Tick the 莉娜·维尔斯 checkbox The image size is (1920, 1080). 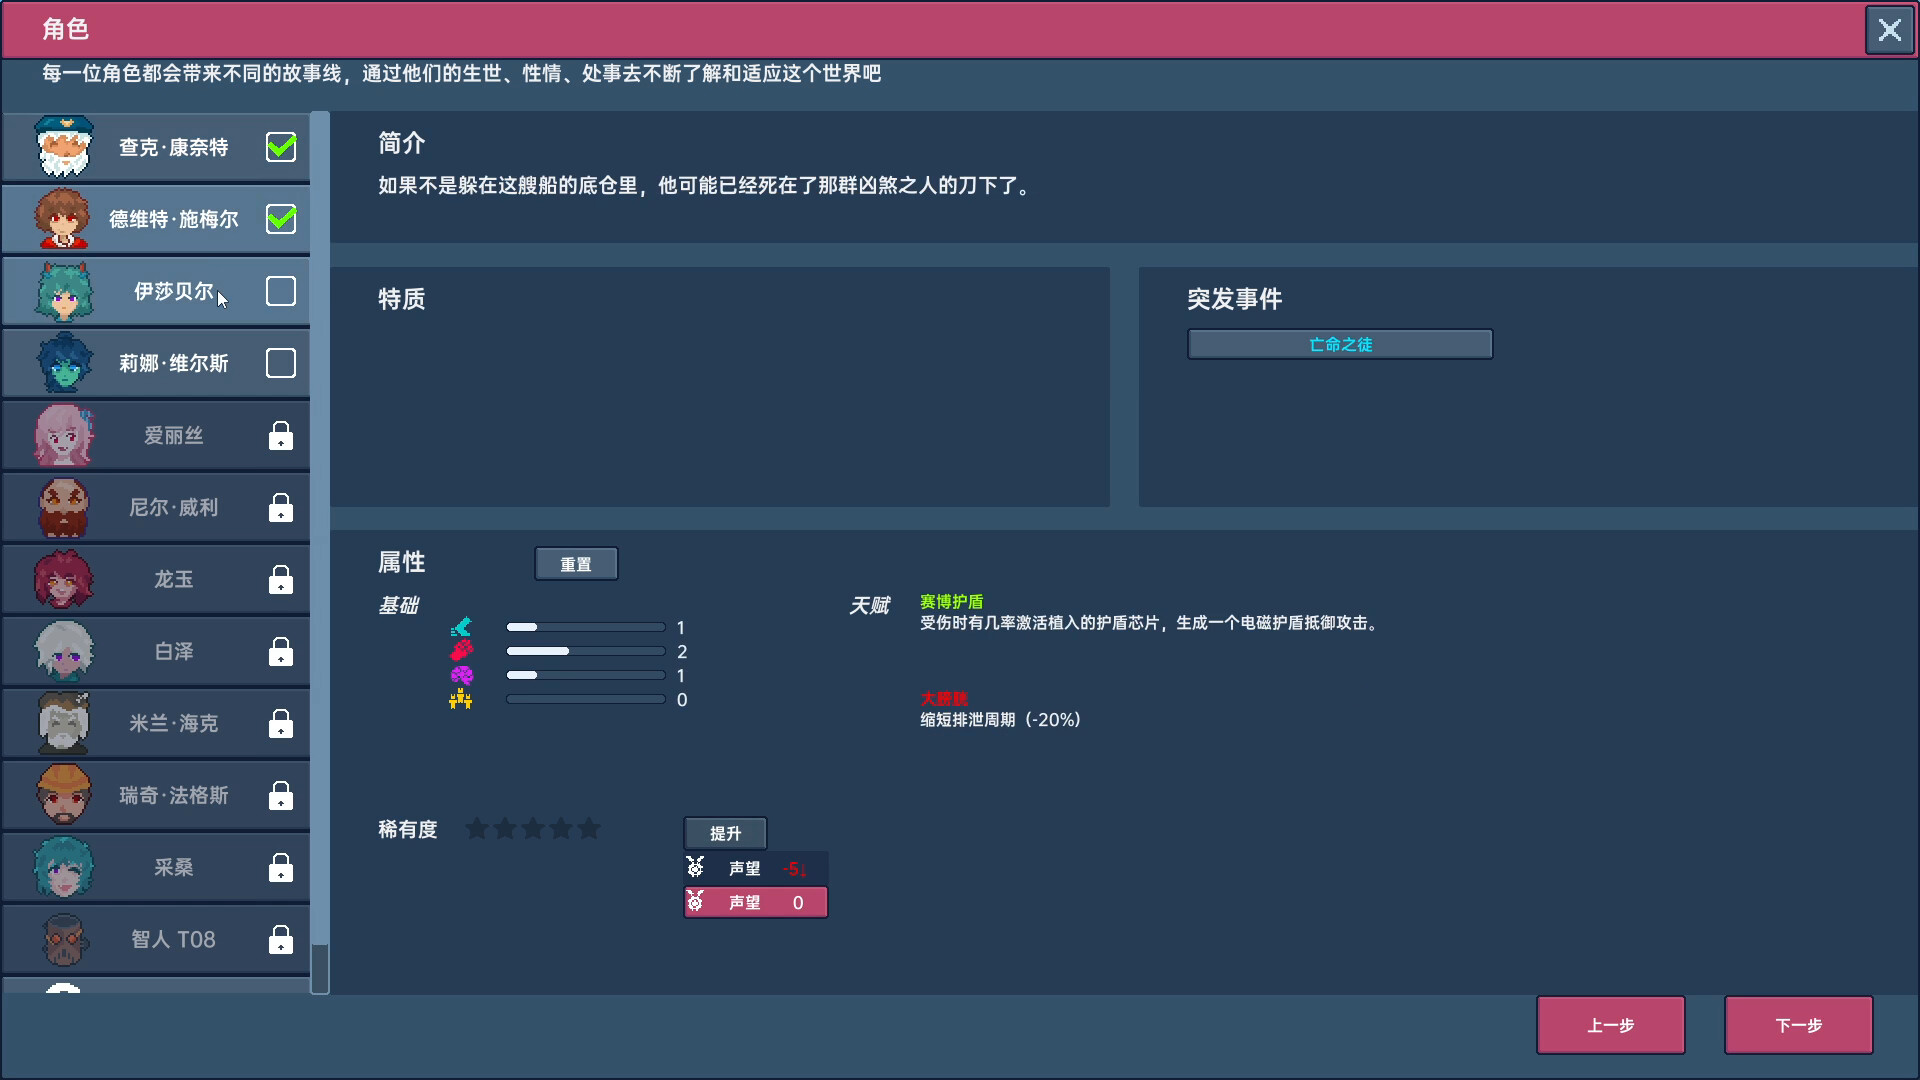coord(281,363)
